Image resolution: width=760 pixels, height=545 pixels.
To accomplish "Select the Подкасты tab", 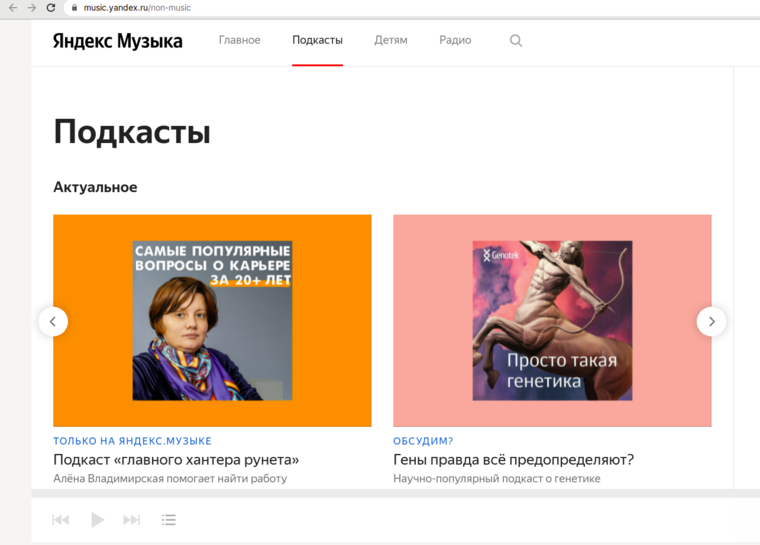I will coord(317,40).
